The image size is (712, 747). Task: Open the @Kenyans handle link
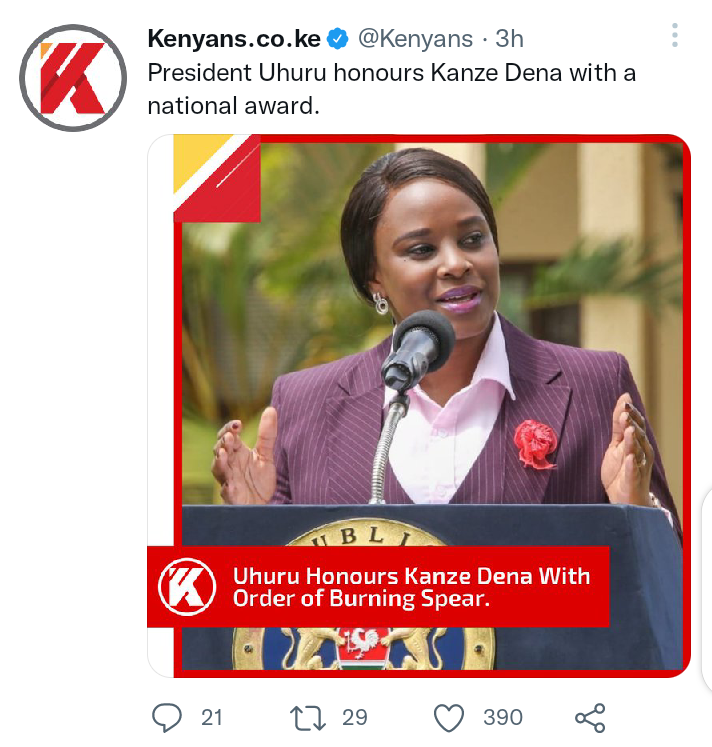click(x=415, y=39)
